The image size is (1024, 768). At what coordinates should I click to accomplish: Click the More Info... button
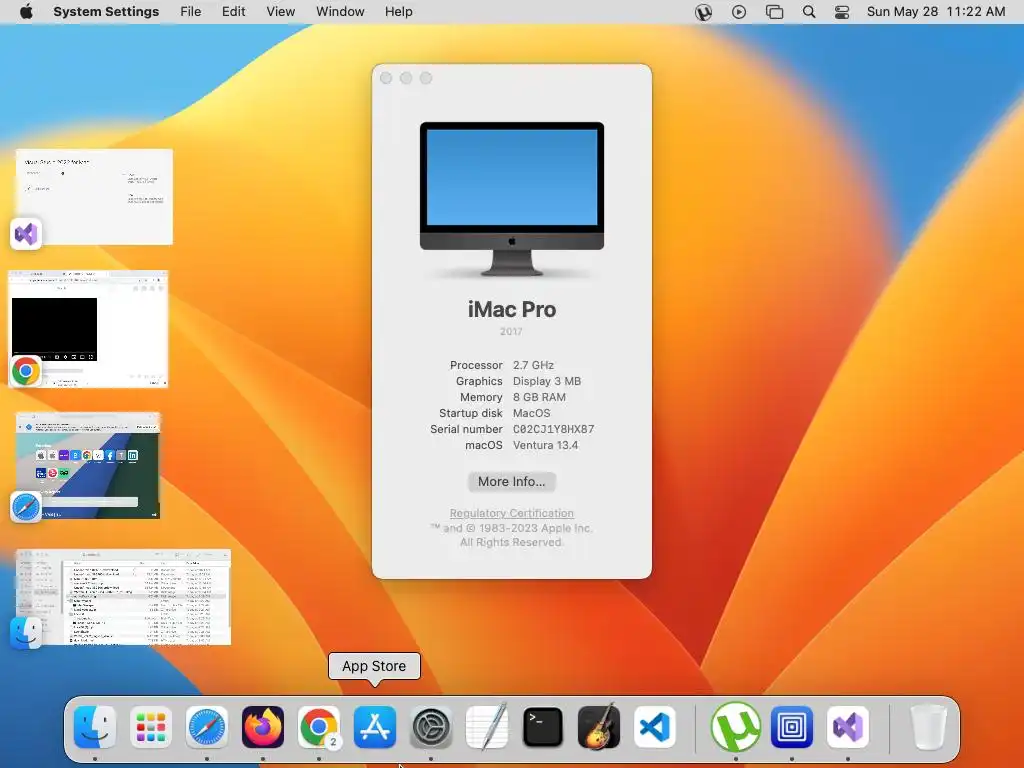coord(511,481)
